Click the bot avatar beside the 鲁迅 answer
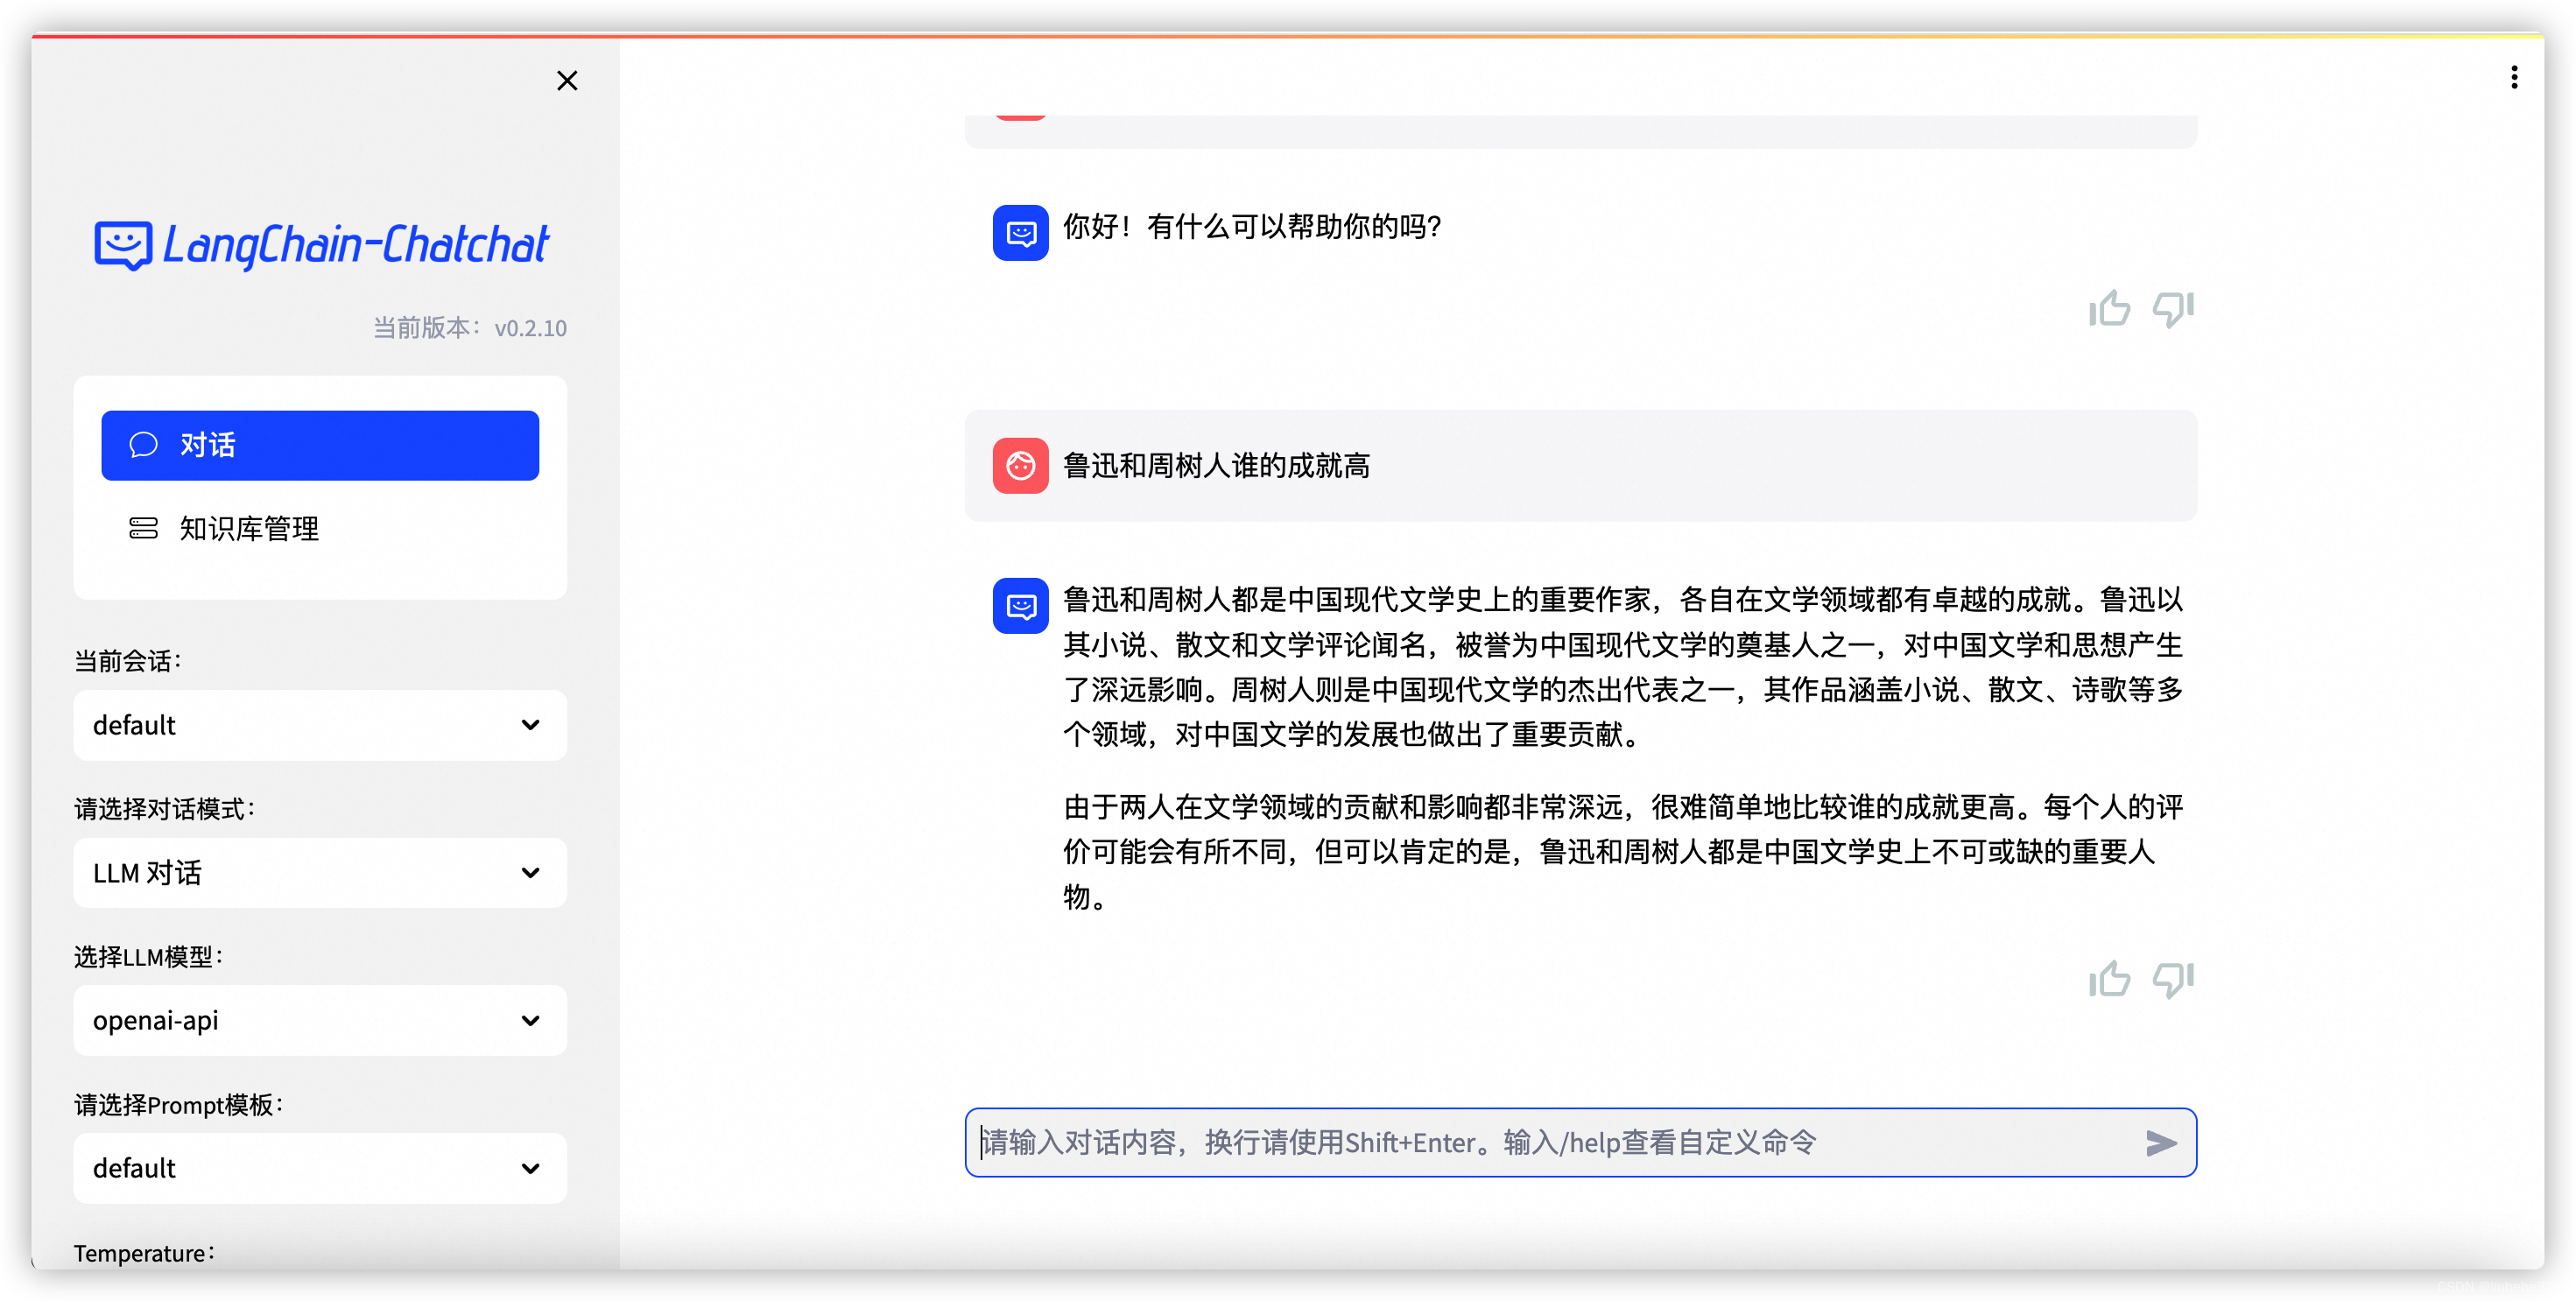This screenshot has height=1301, width=2576. (1020, 606)
